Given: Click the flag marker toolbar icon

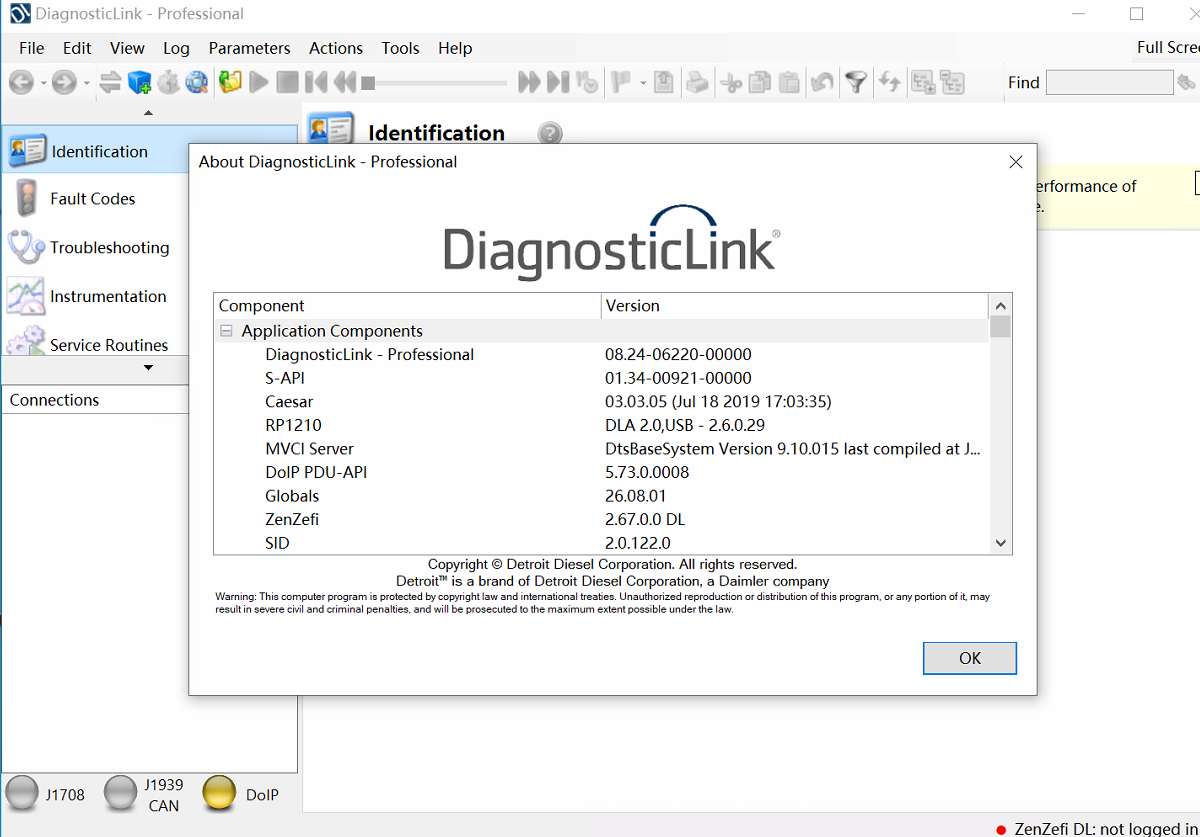Looking at the screenshot, I should pos(620,82).
